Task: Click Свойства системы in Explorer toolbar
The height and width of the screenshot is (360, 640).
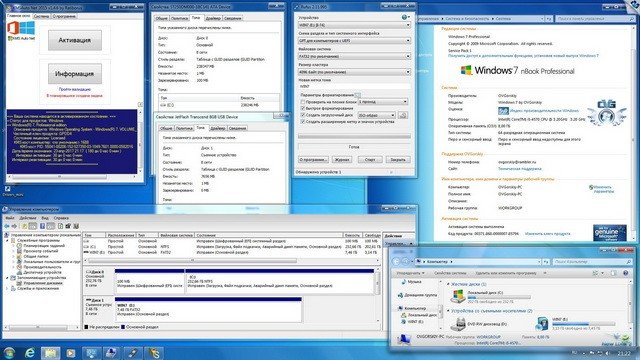Action: (450, 273)
